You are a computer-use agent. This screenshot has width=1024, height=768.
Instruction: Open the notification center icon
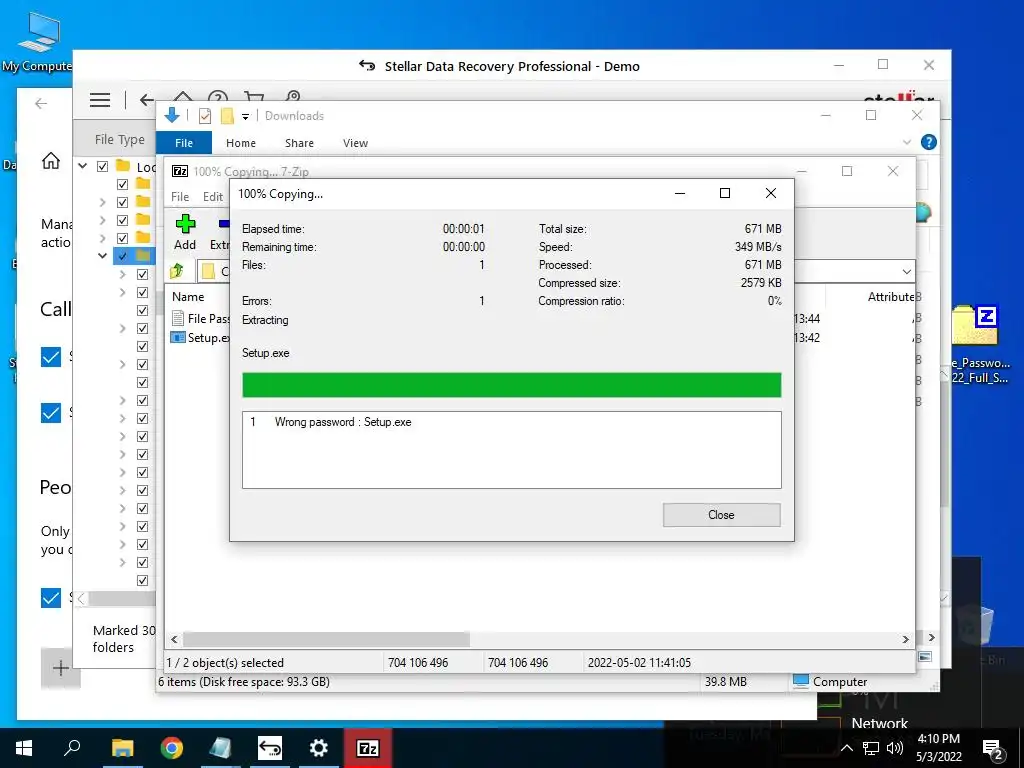coord(993,748)
